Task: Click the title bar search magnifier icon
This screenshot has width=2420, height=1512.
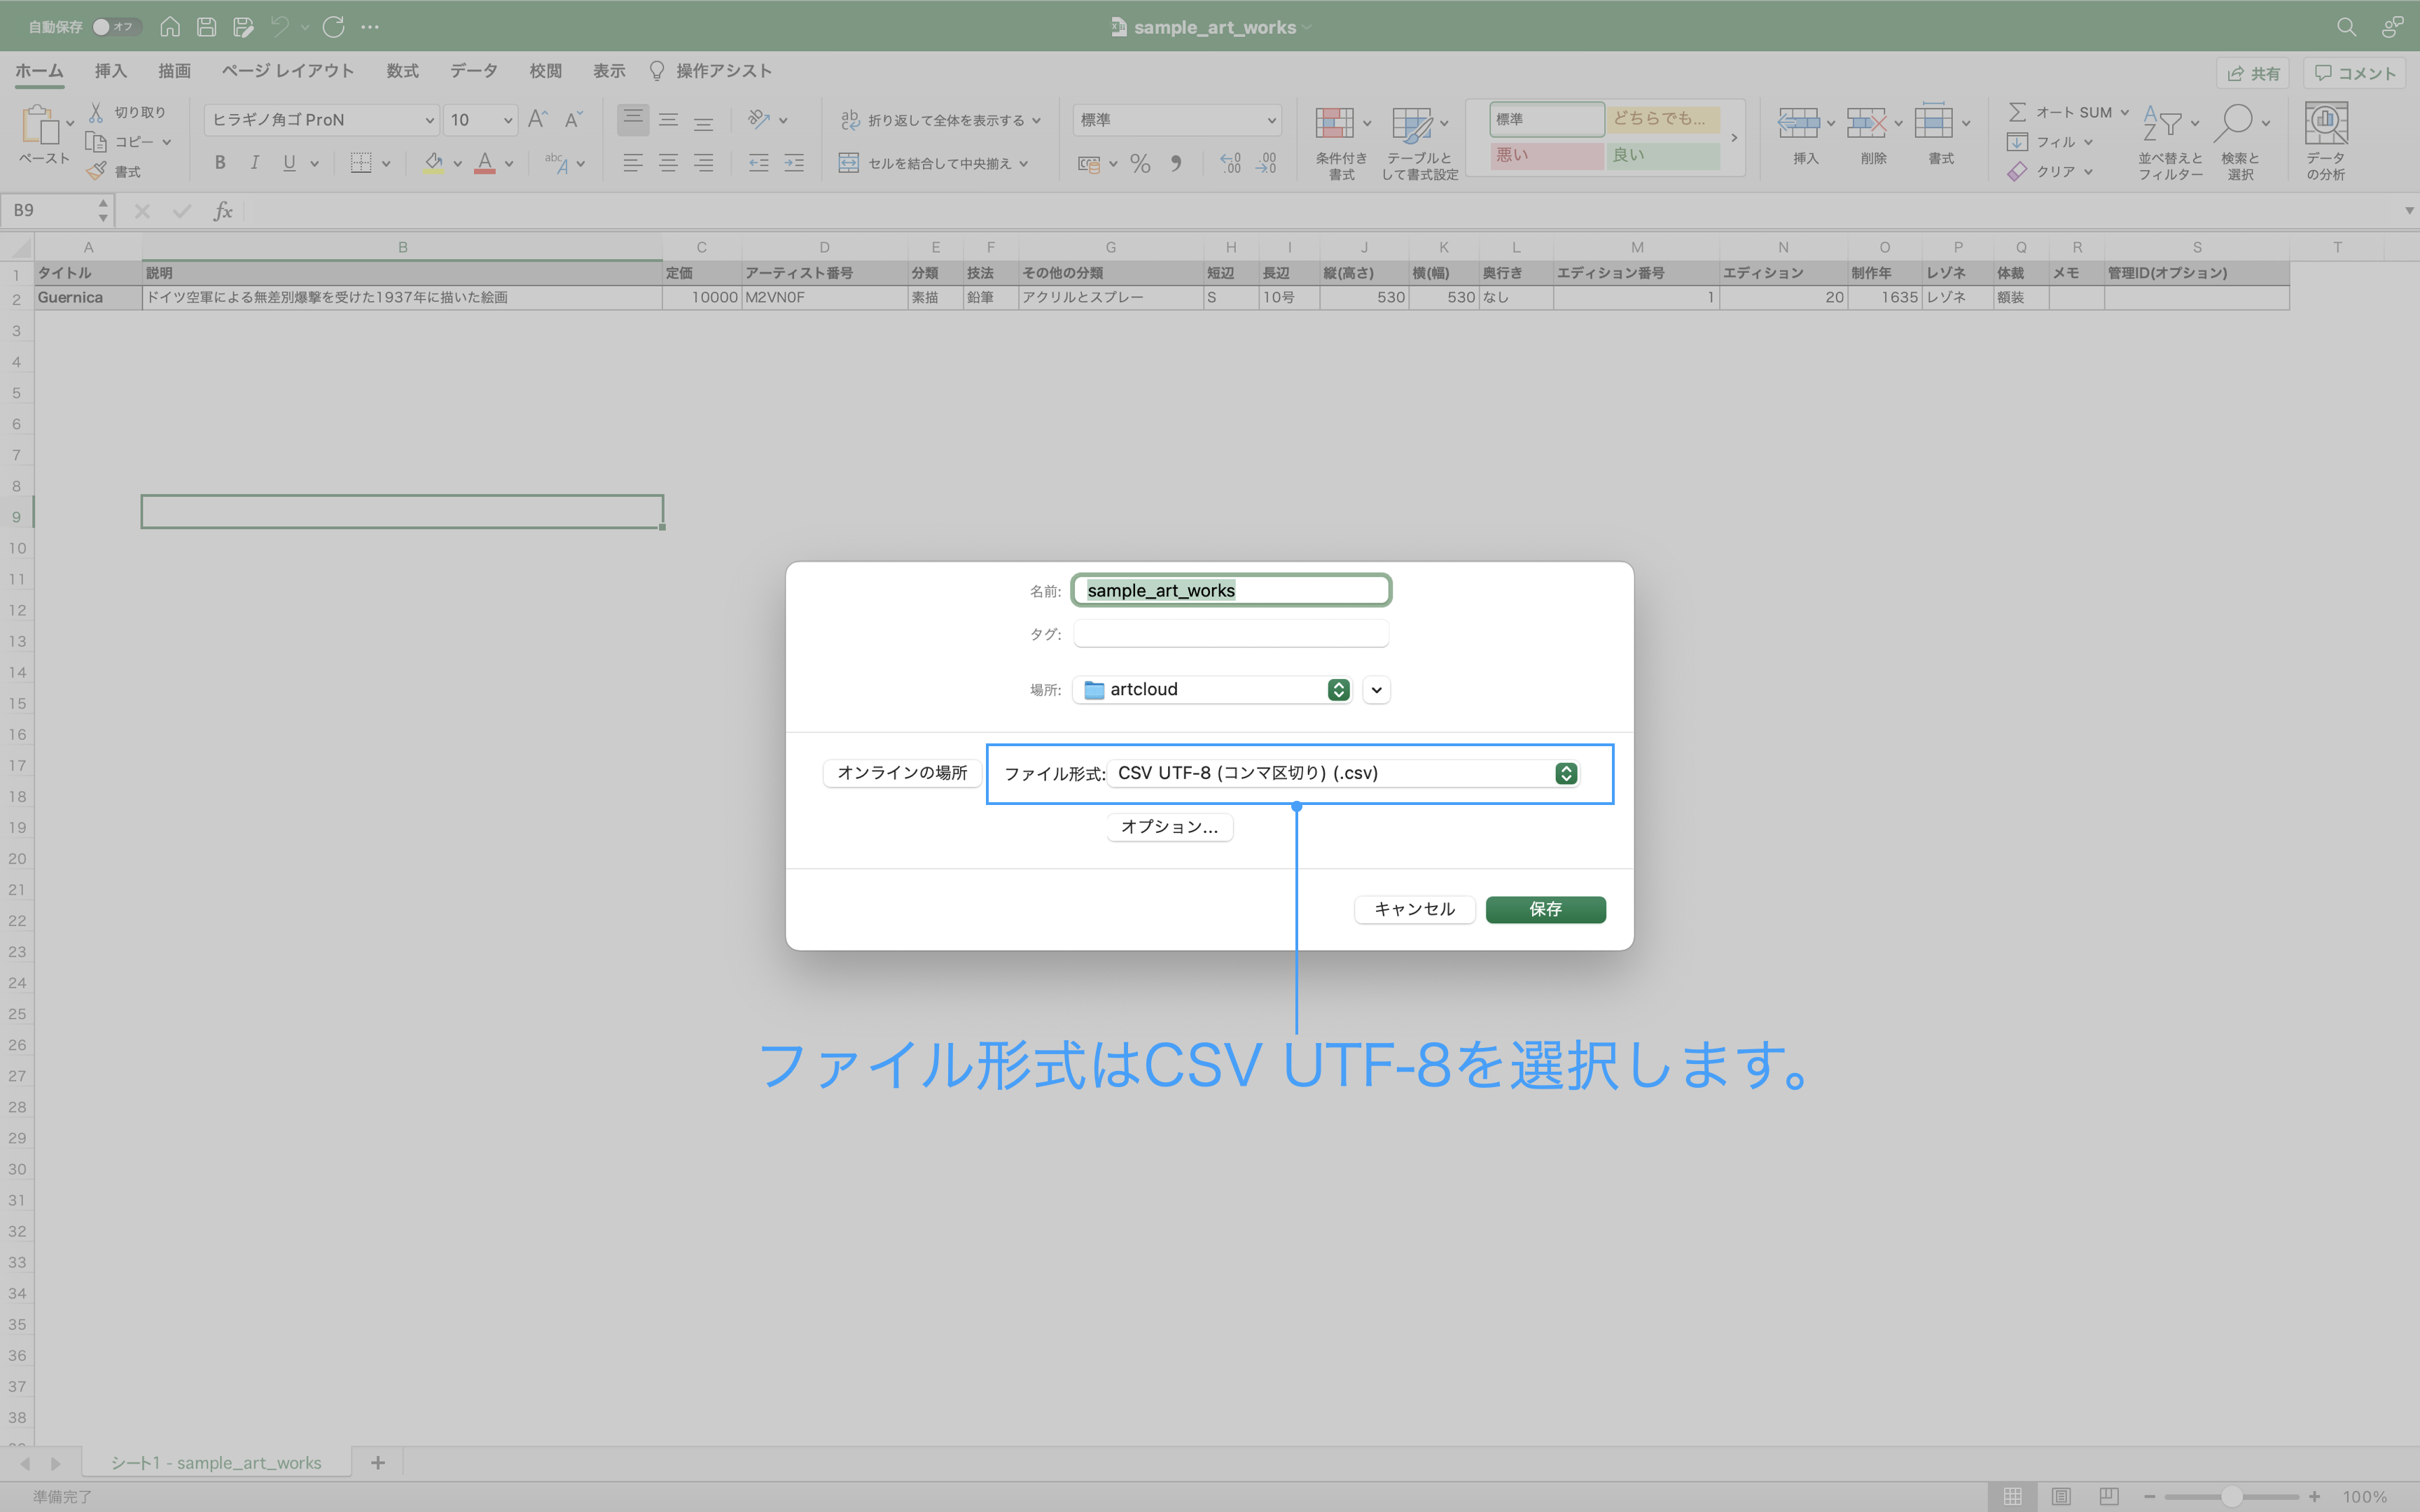Action: (2346, 27)
